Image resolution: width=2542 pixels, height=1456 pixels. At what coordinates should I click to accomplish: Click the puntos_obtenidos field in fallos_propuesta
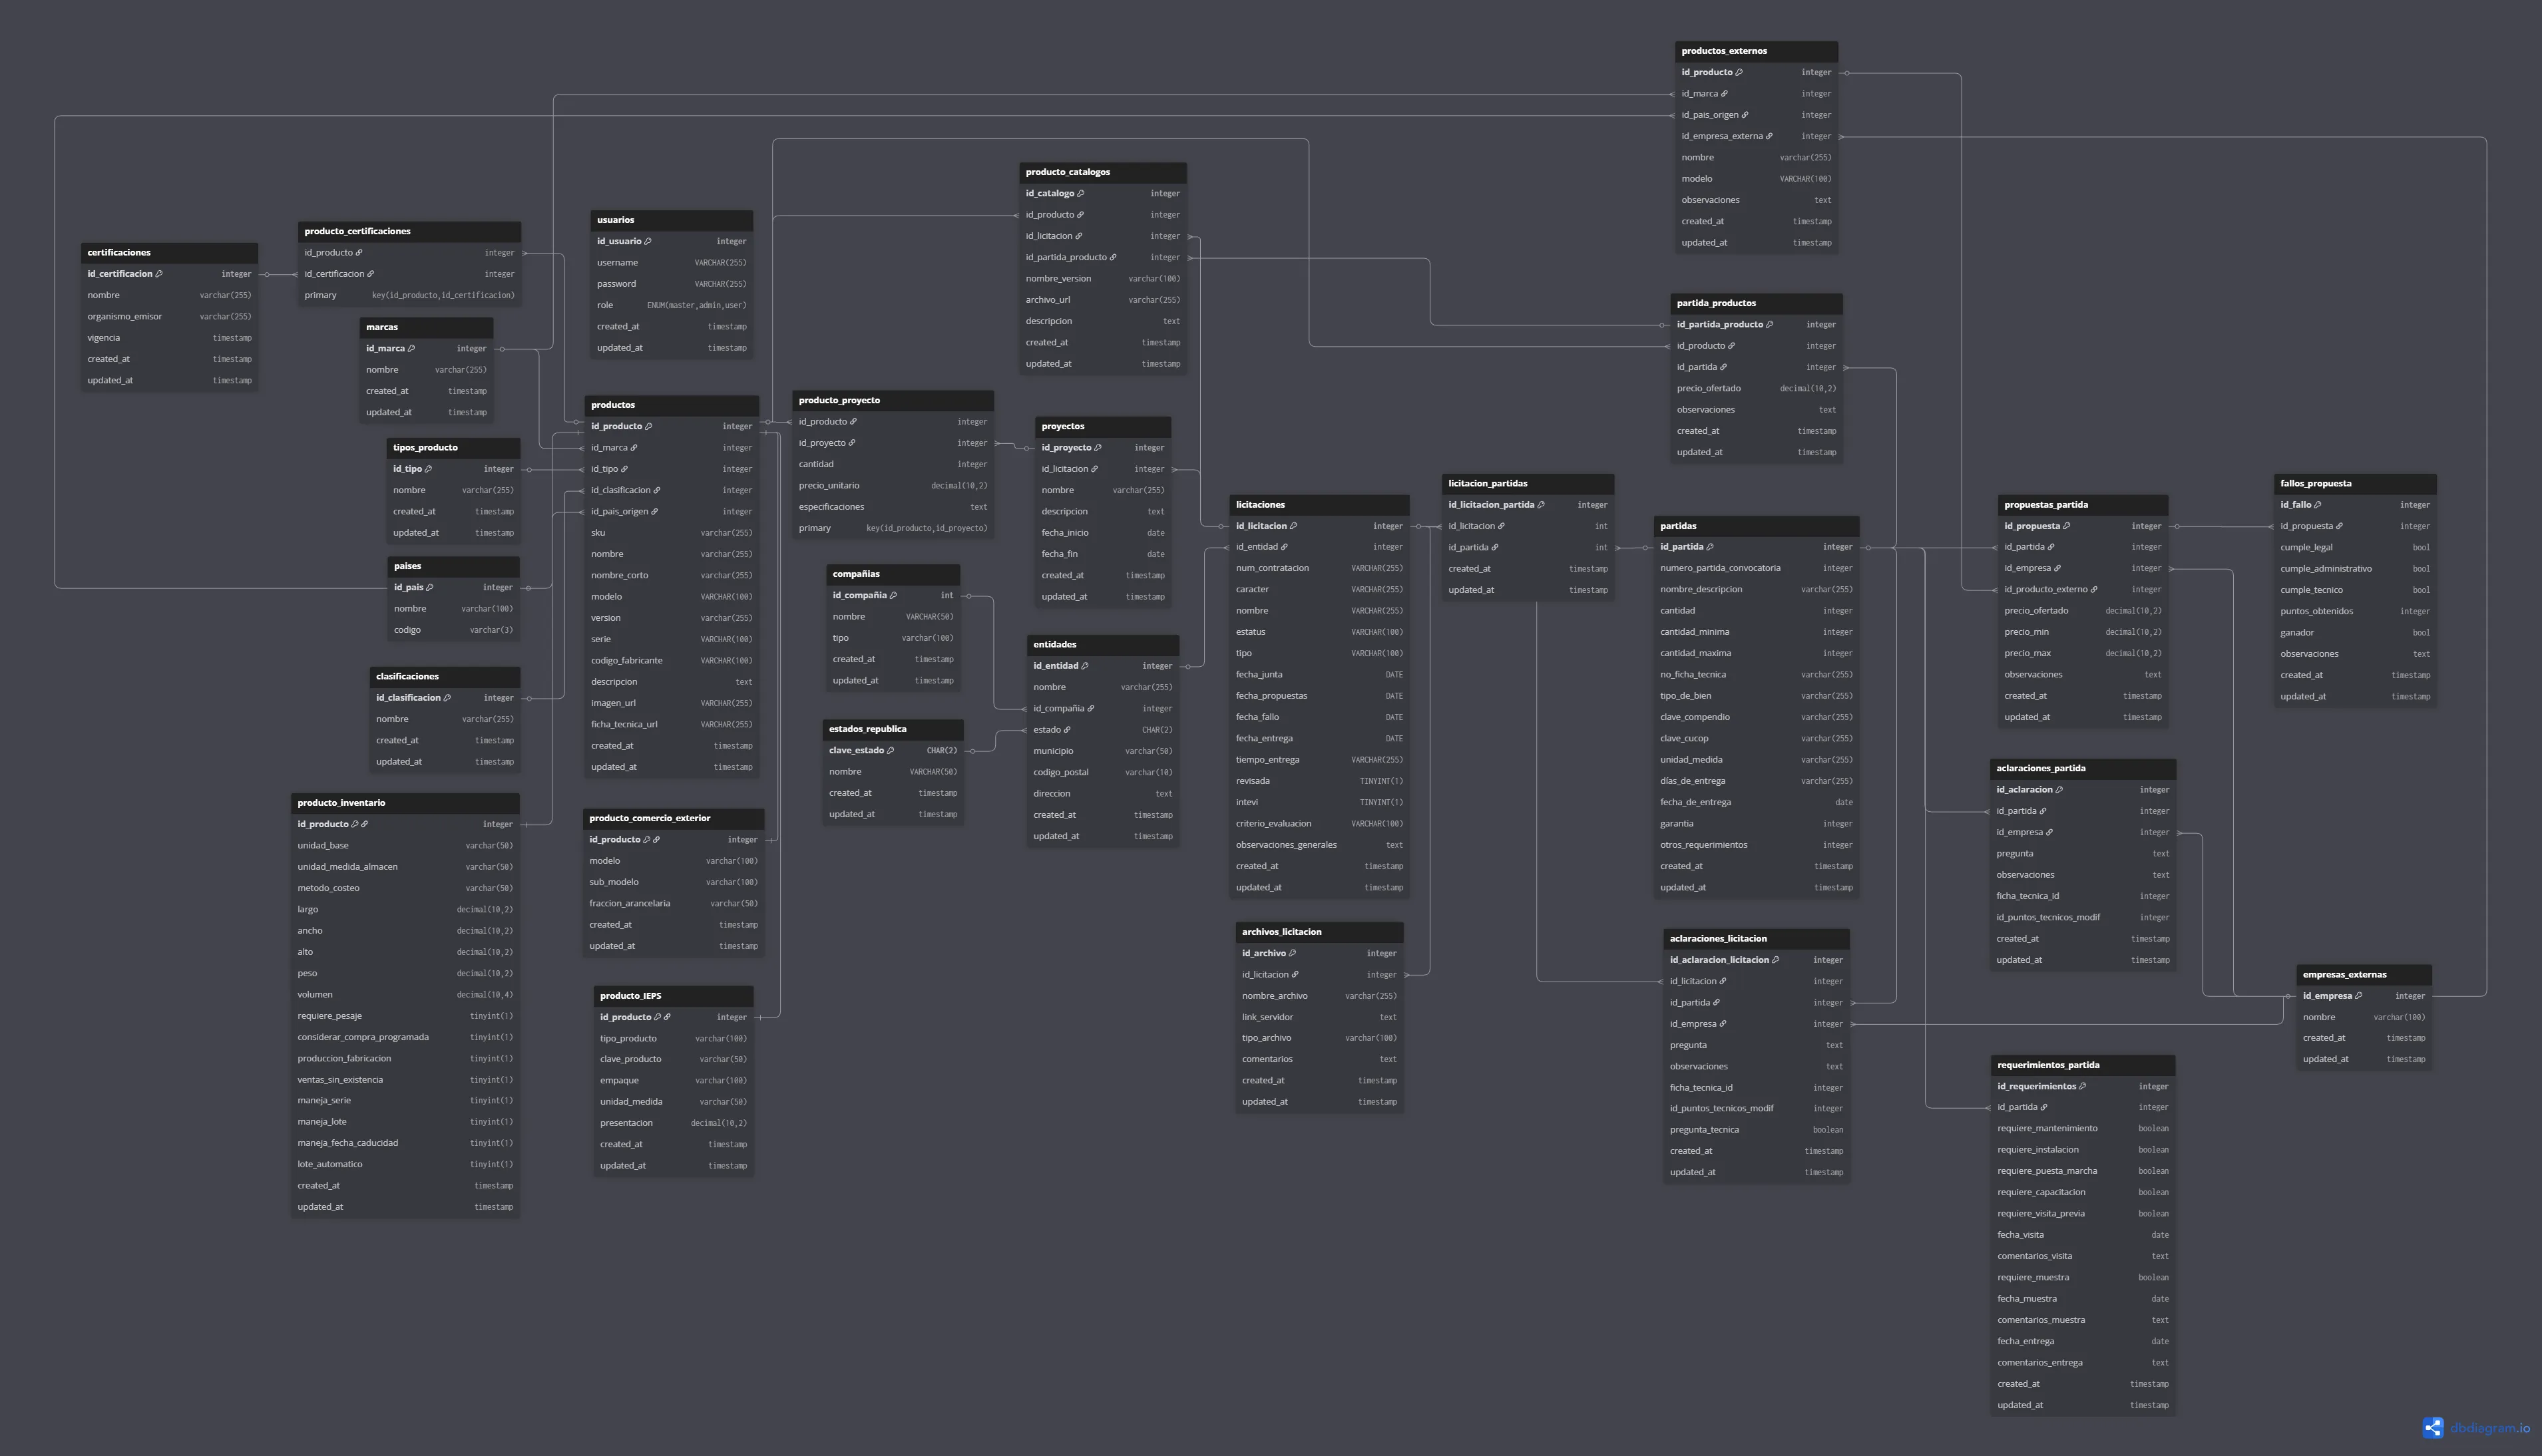pyautogui.click(x=2356, y=612)
